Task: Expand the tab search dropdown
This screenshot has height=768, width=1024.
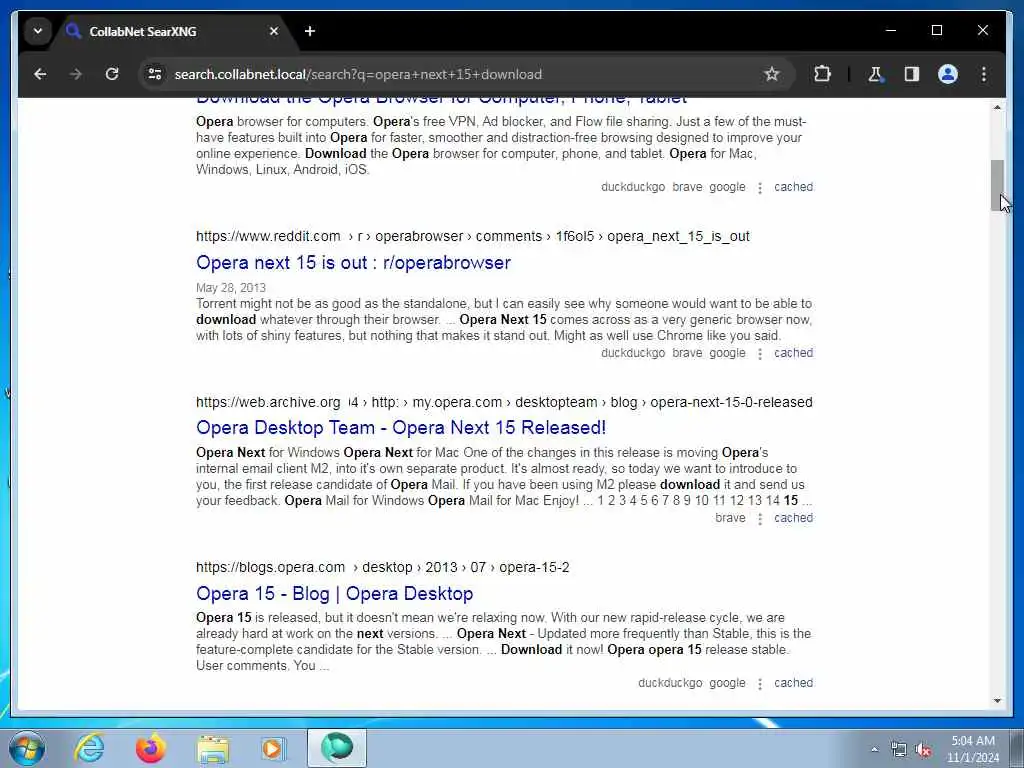Action: click(38, 31)
